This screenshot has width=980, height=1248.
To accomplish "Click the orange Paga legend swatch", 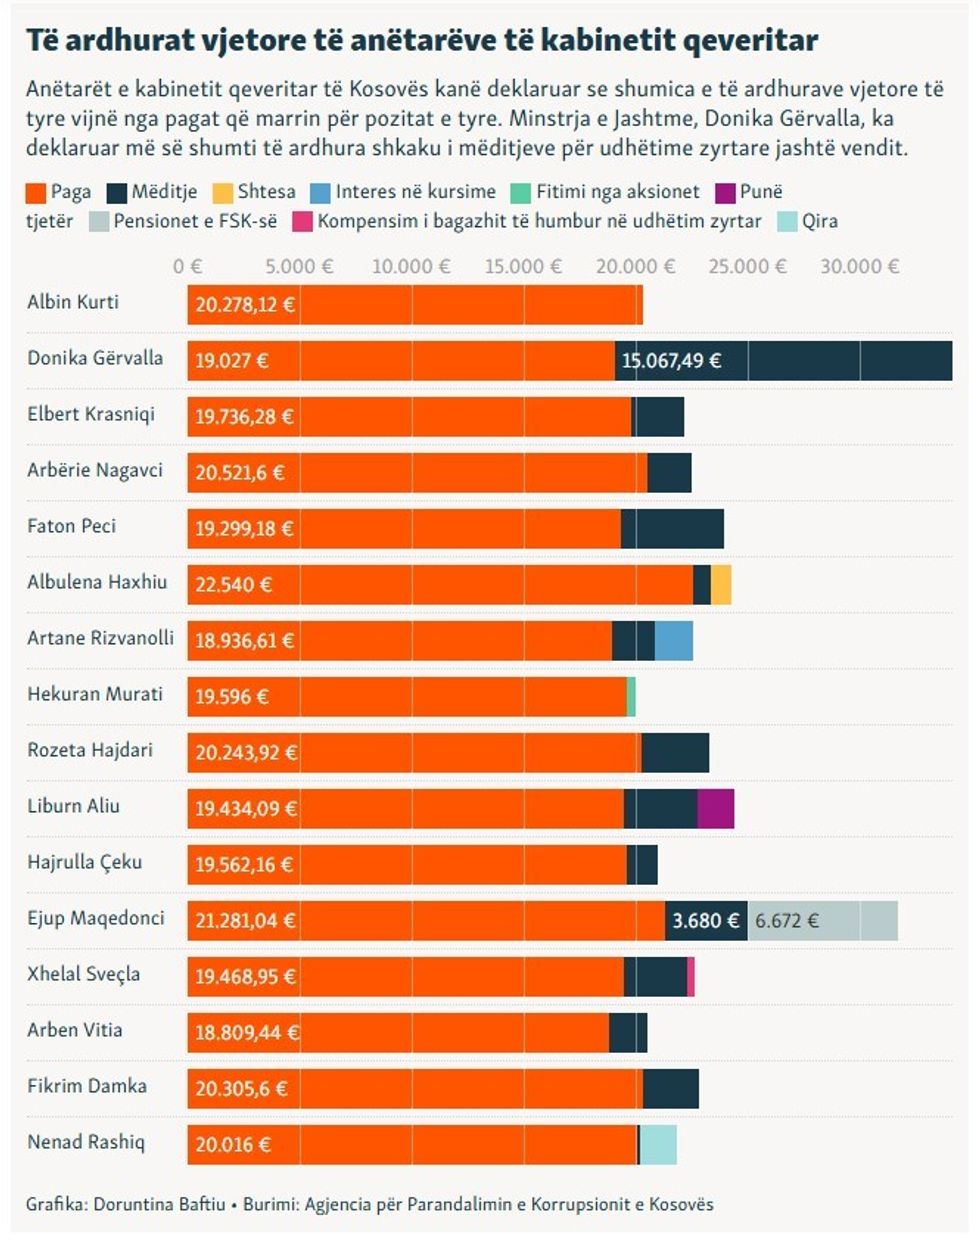I will (x=36, y=192).
